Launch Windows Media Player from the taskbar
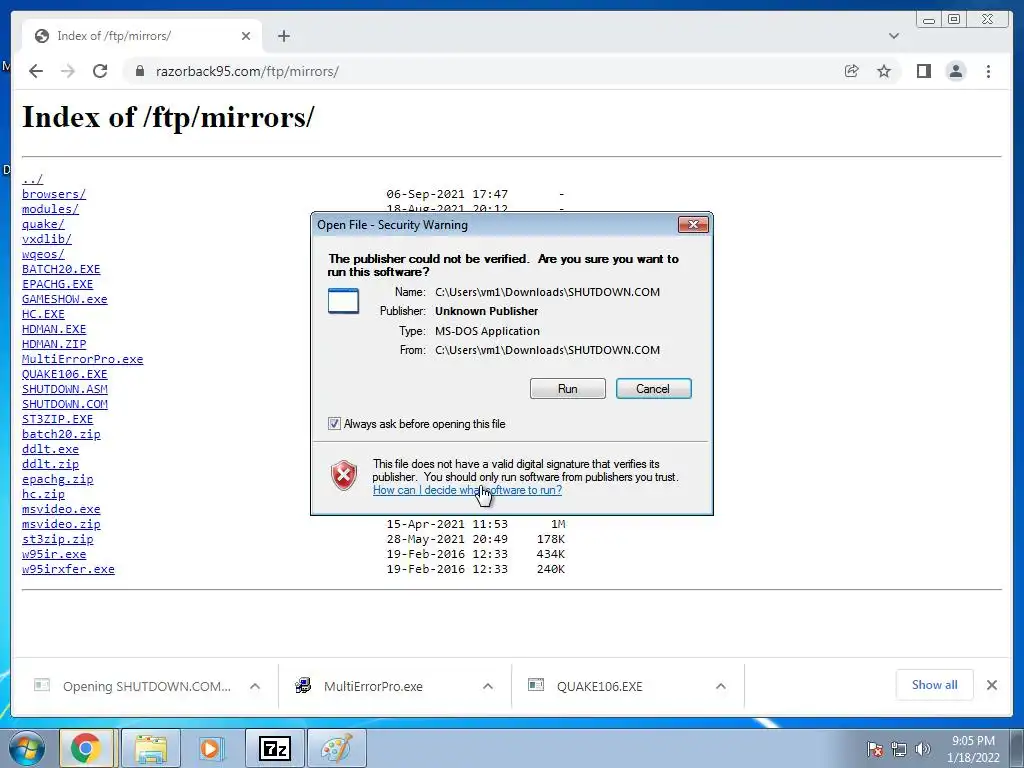 [210, 748]
